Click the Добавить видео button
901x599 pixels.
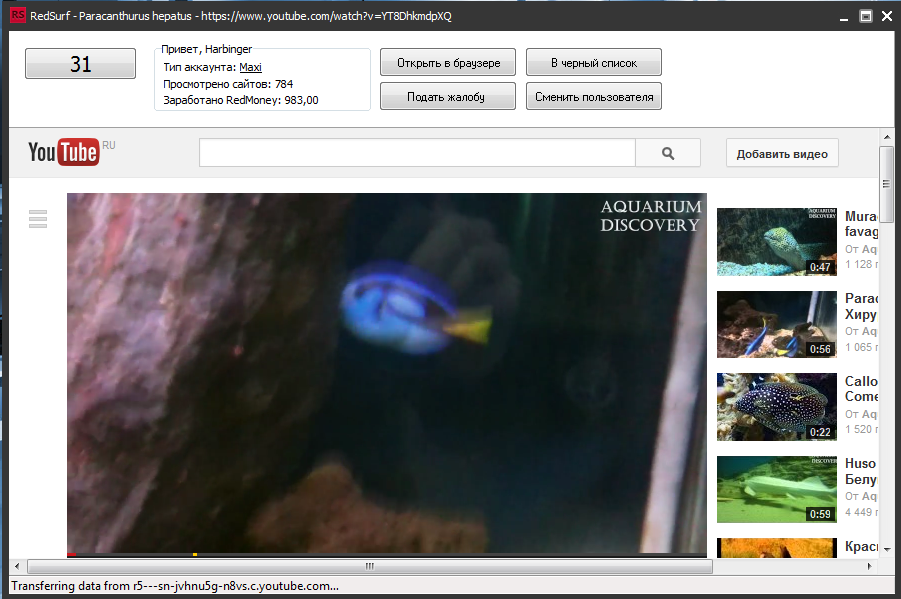click(782, 153)
